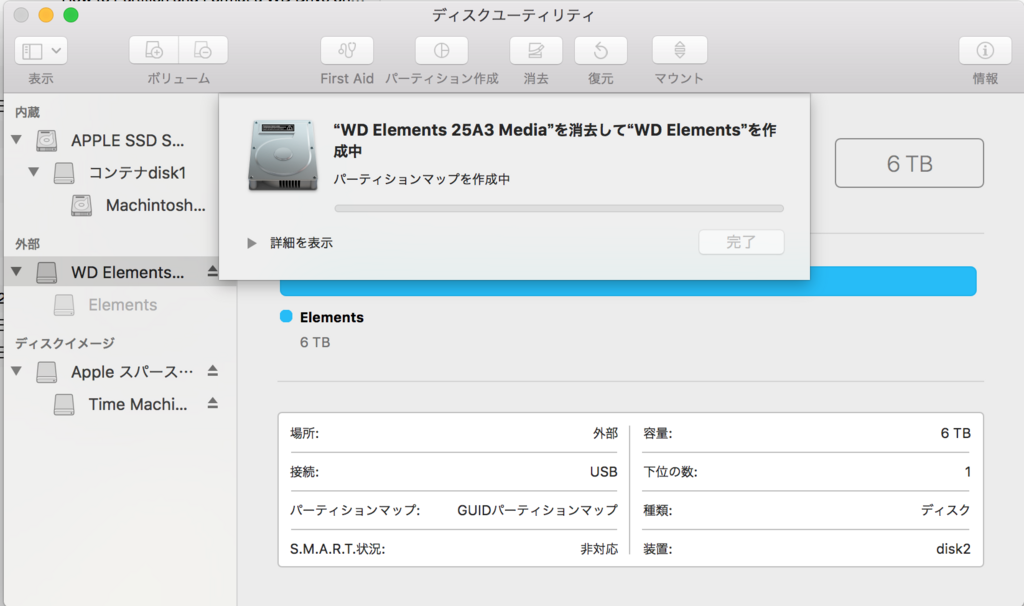Viewport: 1024px width, 606px height.
Task: Click the 外部 sidebar section header
Action: pos(27,244)
